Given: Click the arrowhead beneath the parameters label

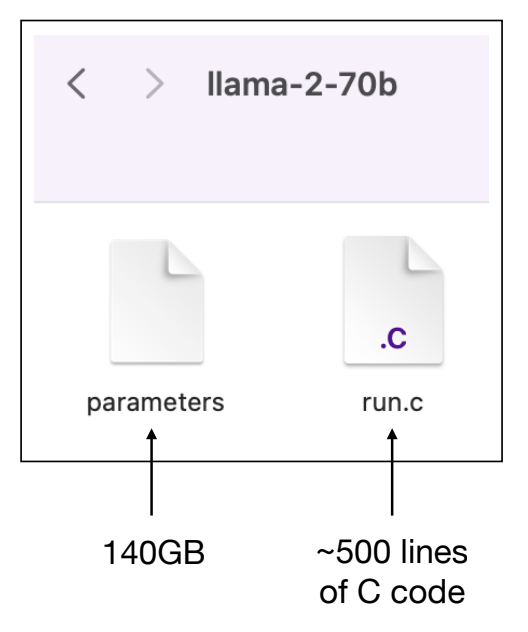Looking at the screenshot, I should pyautogui.click(x=152, y=434).
